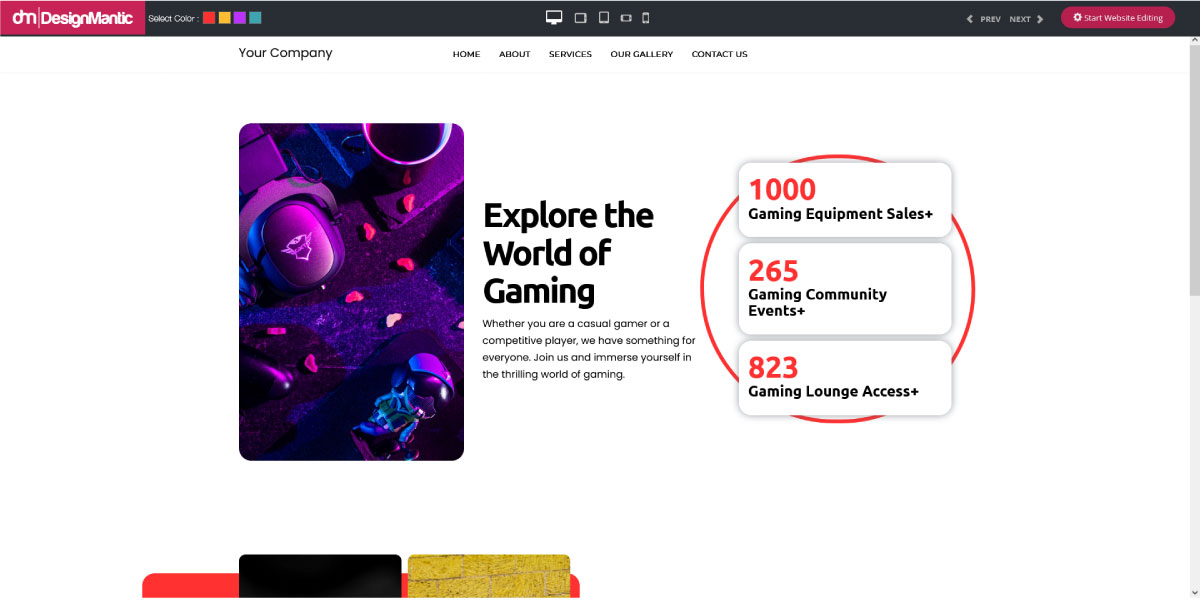The image size is (1200, 600).
Task: Pick the purple color theme swatch
Action: point(240,18)
